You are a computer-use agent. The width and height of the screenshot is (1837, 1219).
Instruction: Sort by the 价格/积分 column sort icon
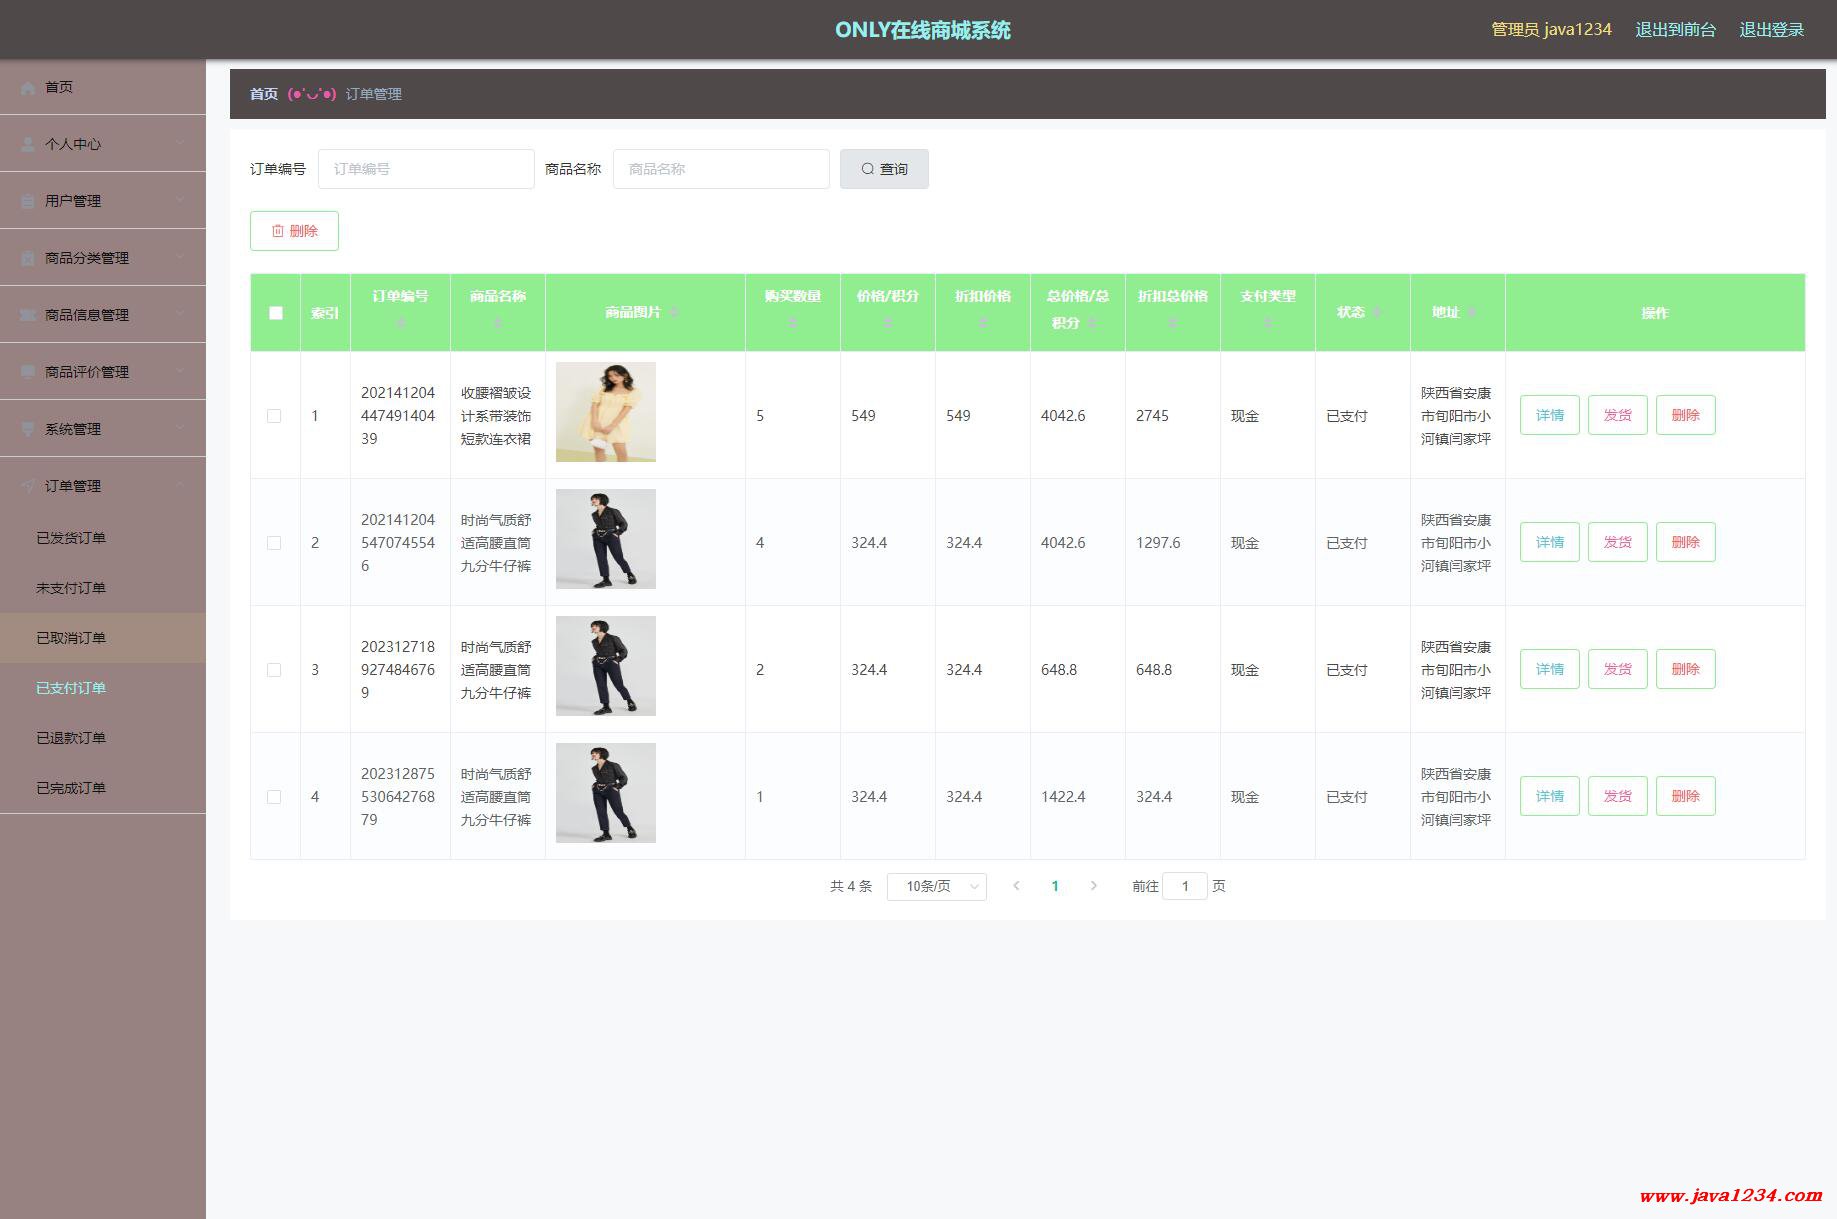coord(887,323)
